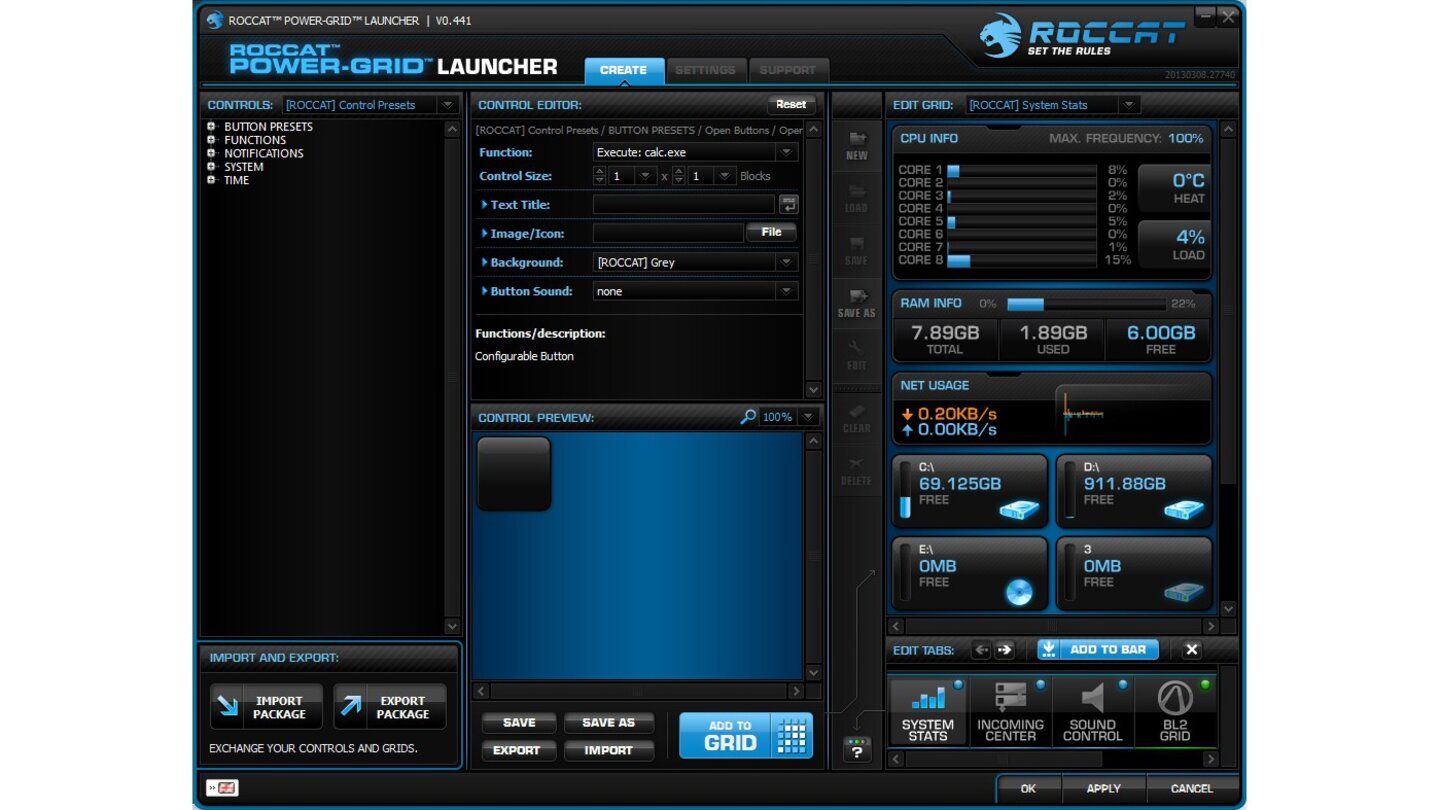Click in the Image/Icon path field
Image resolution: width=1440 pixels, height=810 pixels.
tap(668, 233)
